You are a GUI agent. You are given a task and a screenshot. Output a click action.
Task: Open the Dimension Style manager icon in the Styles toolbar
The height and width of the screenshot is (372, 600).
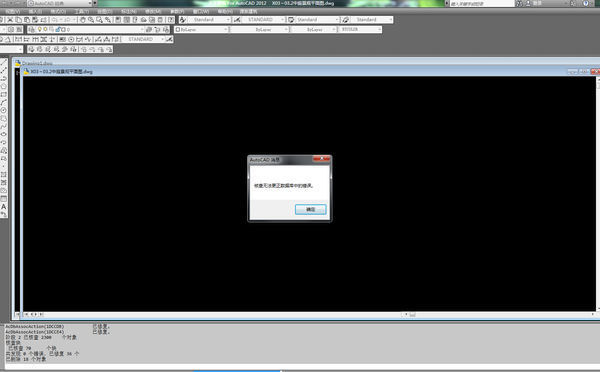[237, 20]
